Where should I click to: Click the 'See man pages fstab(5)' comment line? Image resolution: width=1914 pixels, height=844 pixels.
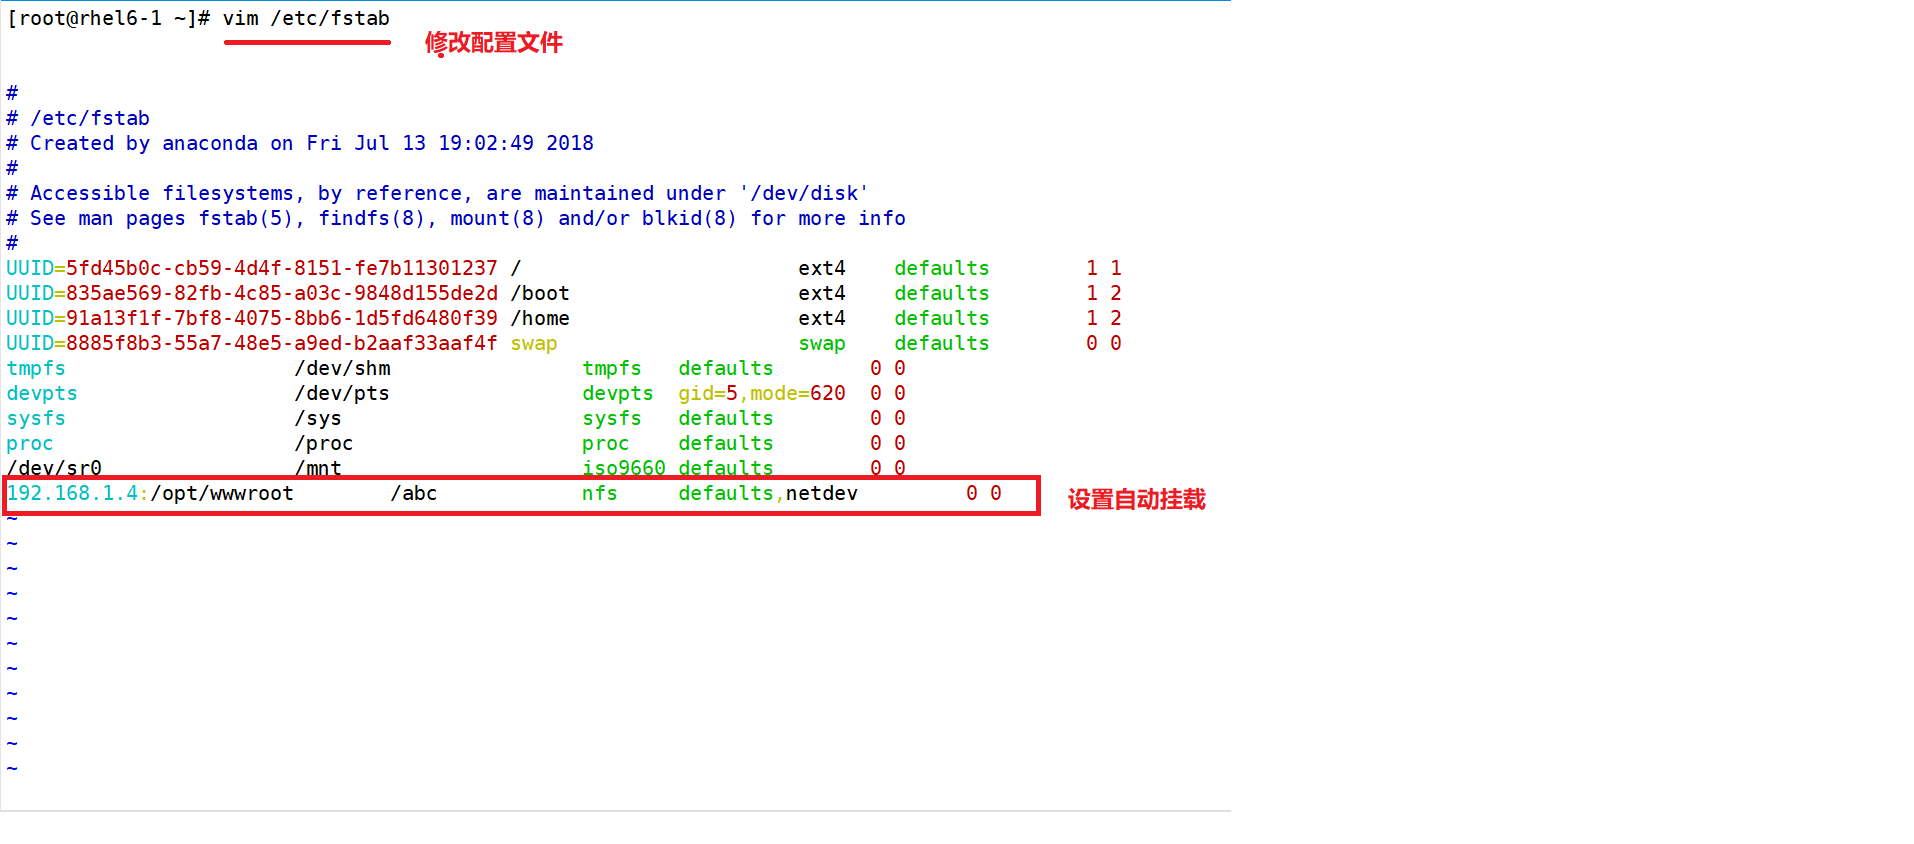[x=456, y=219]
